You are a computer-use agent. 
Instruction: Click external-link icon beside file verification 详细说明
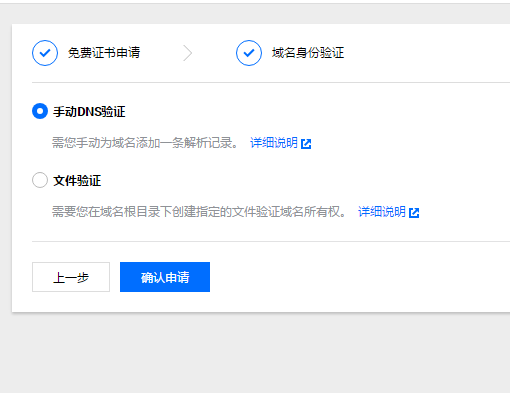[x=414, y=213]
